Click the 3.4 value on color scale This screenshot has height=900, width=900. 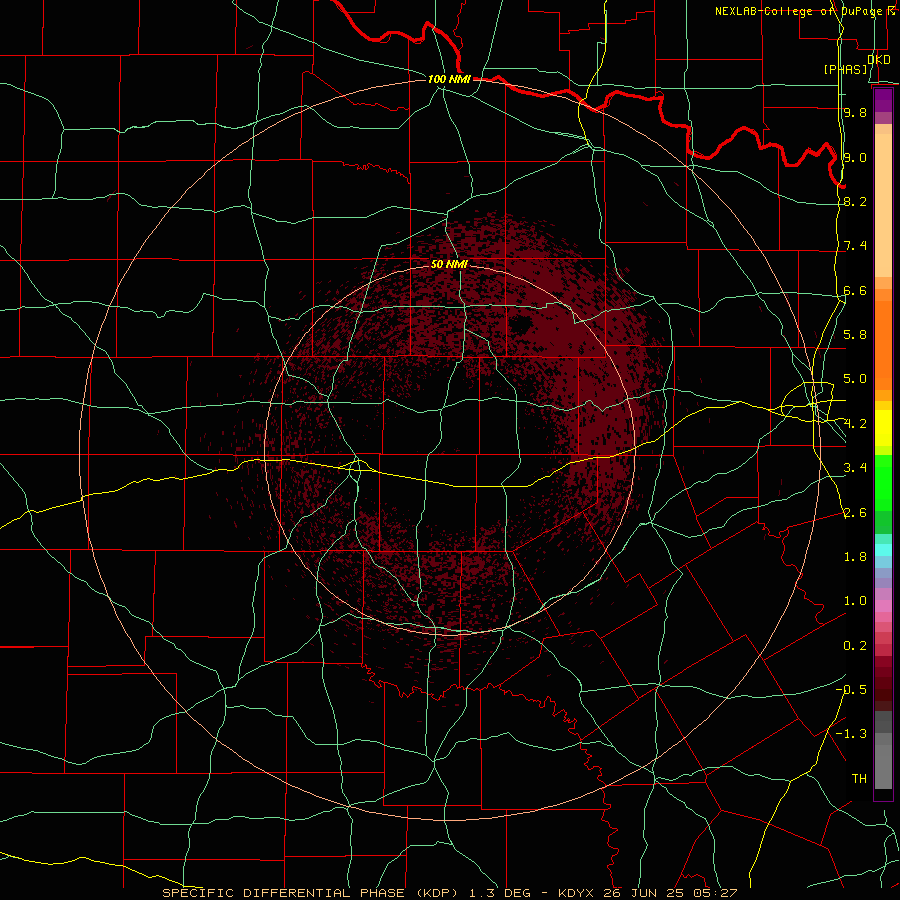tap(855, 468)
